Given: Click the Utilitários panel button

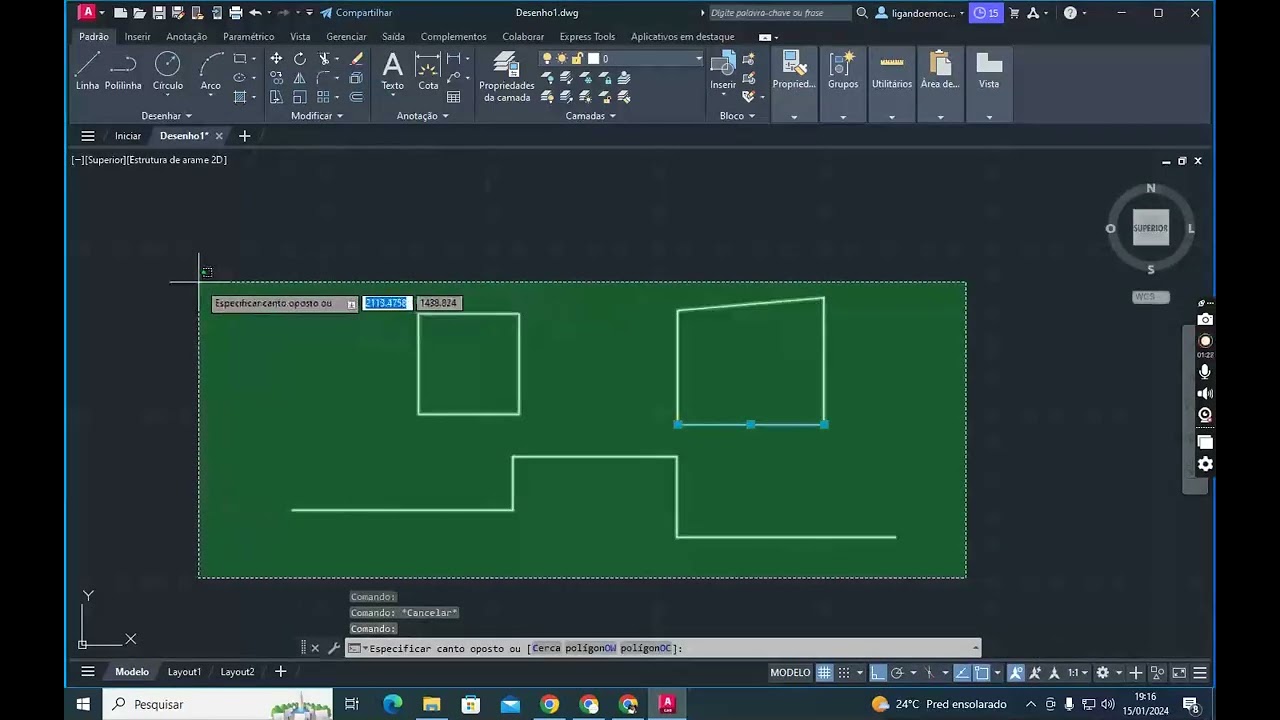Looking at the screenshot, I should (892, 71).
